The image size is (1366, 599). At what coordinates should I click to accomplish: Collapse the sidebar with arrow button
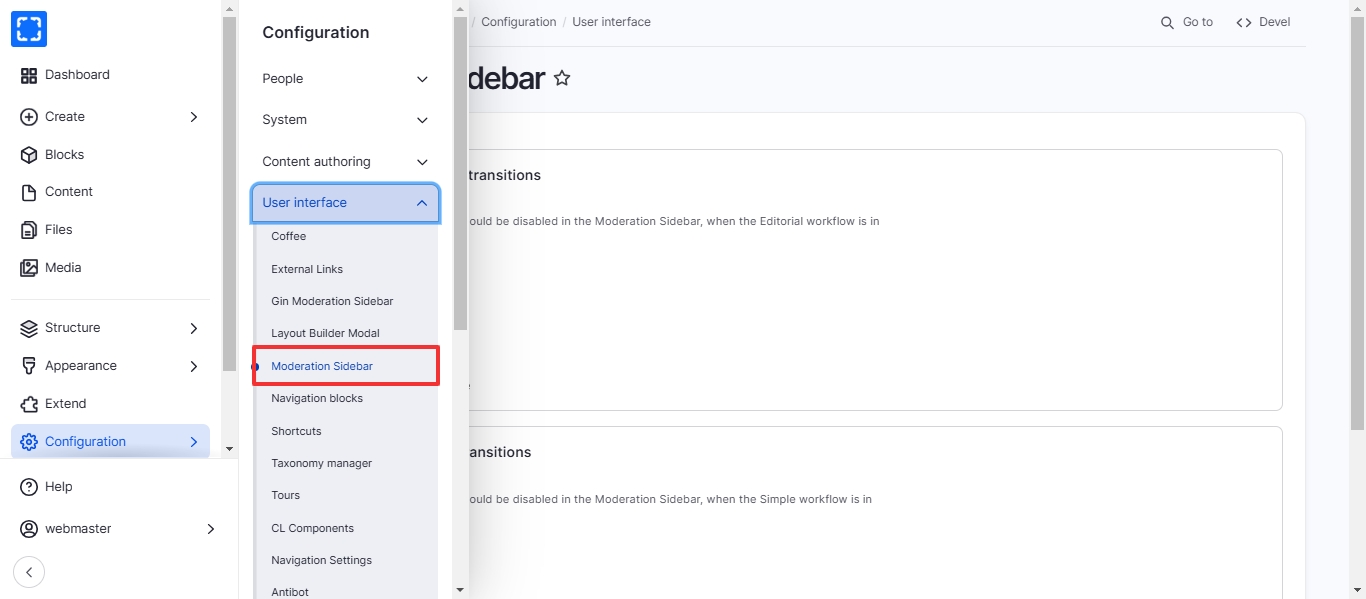[x=29, y=572]
